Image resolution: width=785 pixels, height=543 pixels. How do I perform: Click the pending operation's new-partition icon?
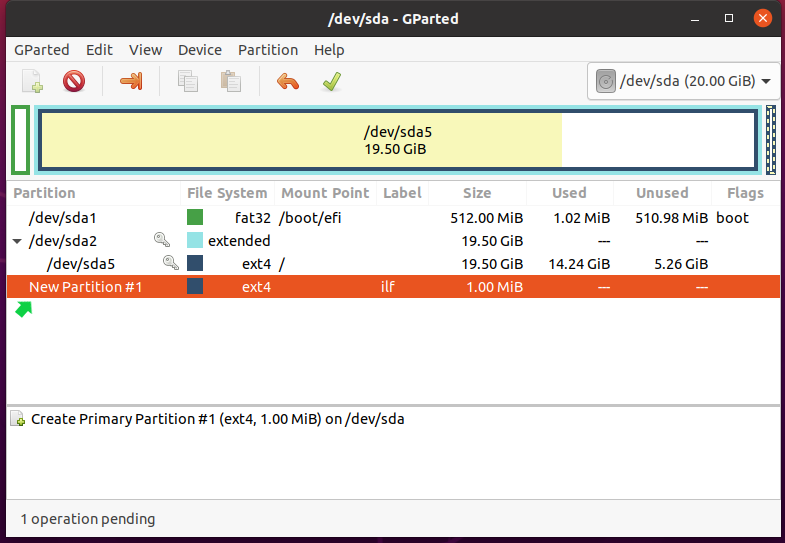18,419
